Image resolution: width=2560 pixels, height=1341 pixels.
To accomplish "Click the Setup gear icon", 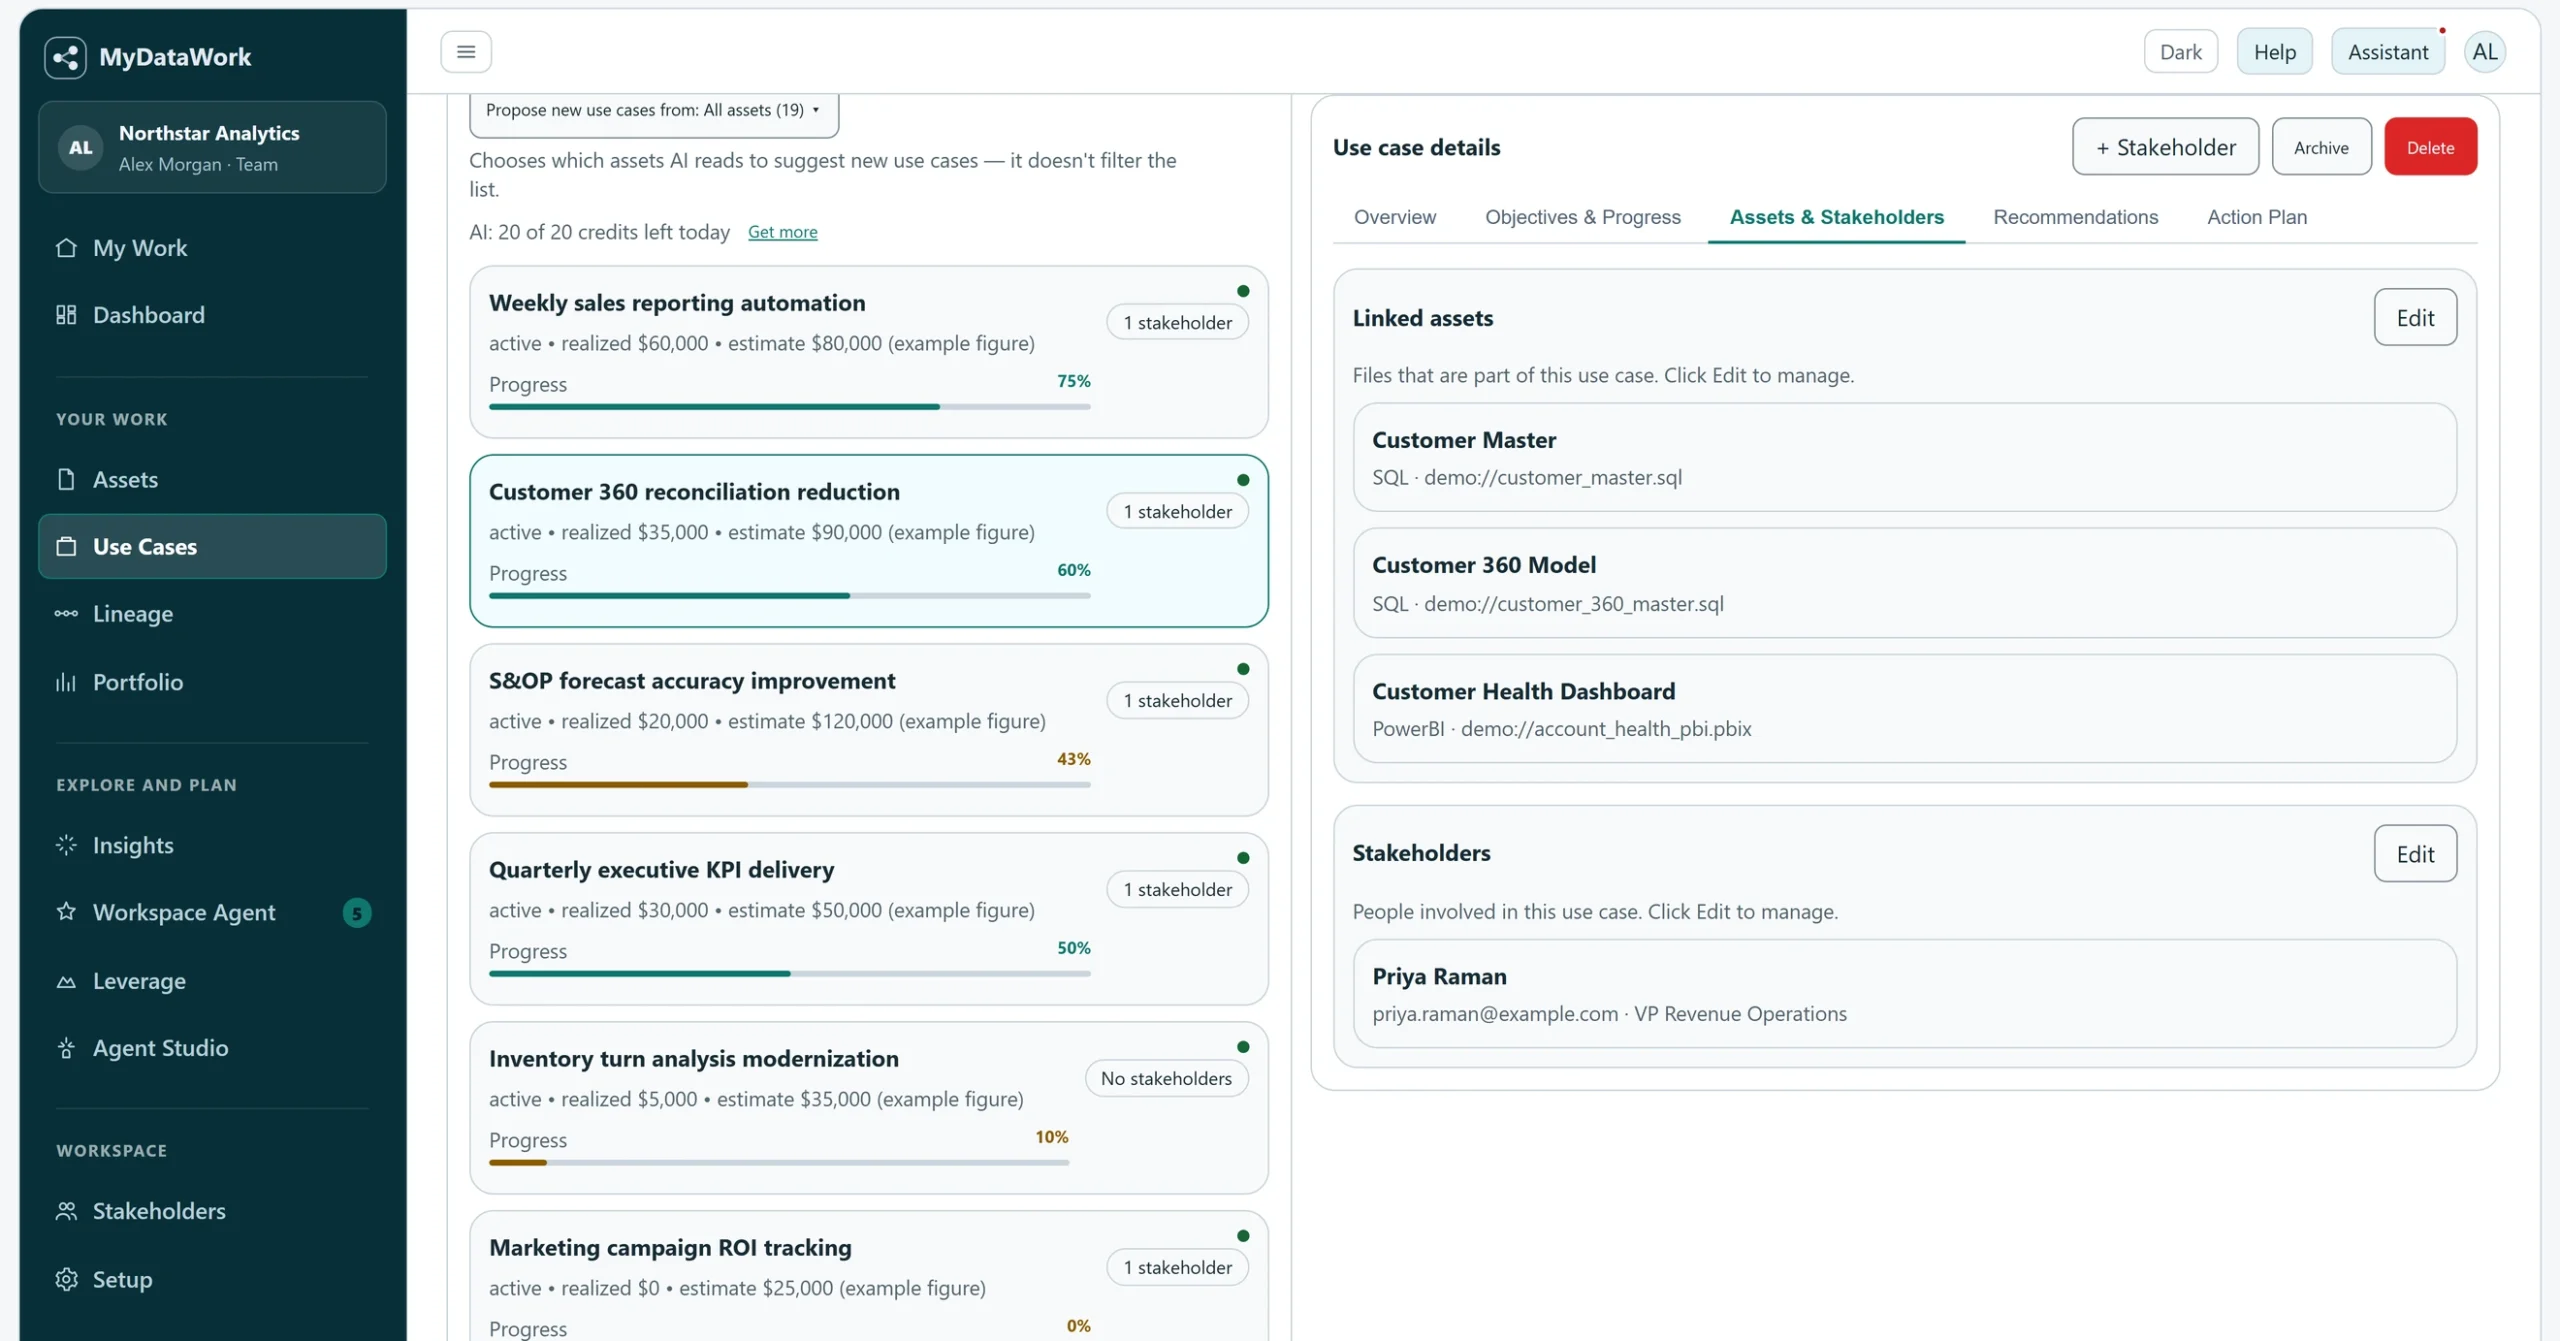I will tap(66, 1279).
